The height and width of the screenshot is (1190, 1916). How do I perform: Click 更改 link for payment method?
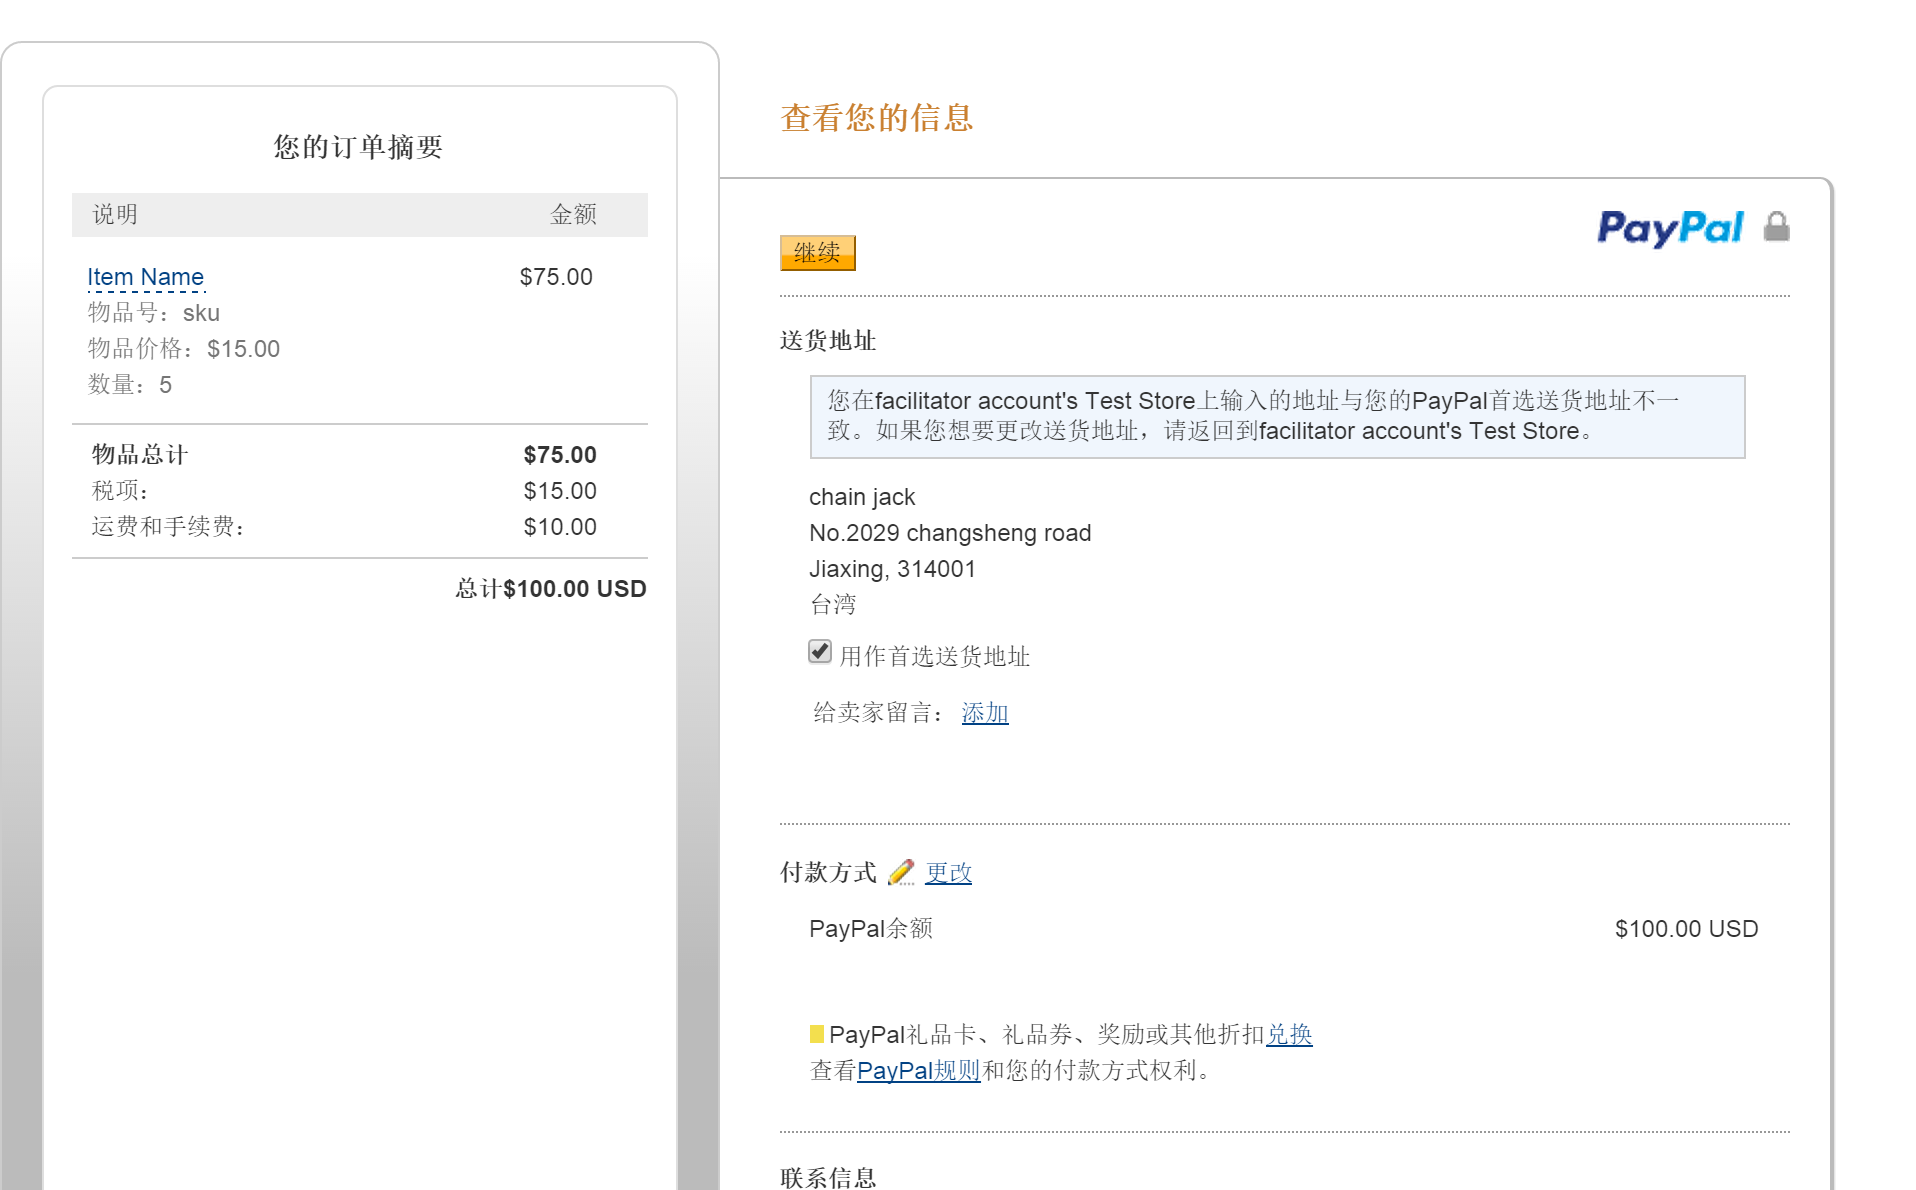948,873
